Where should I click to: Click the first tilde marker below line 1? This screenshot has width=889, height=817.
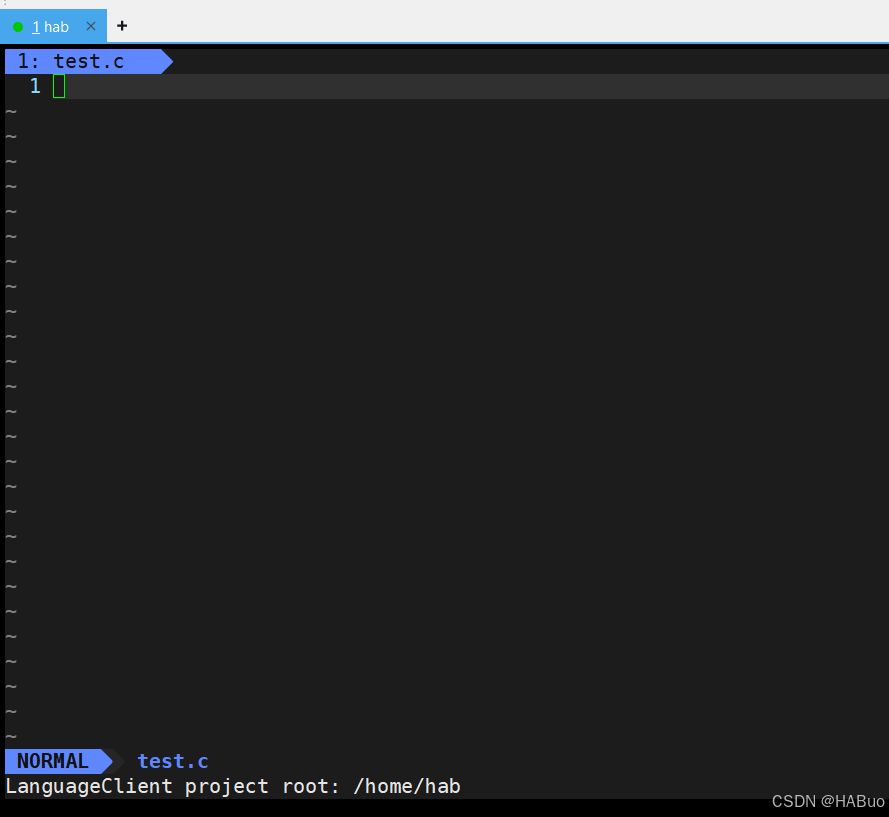10,111
